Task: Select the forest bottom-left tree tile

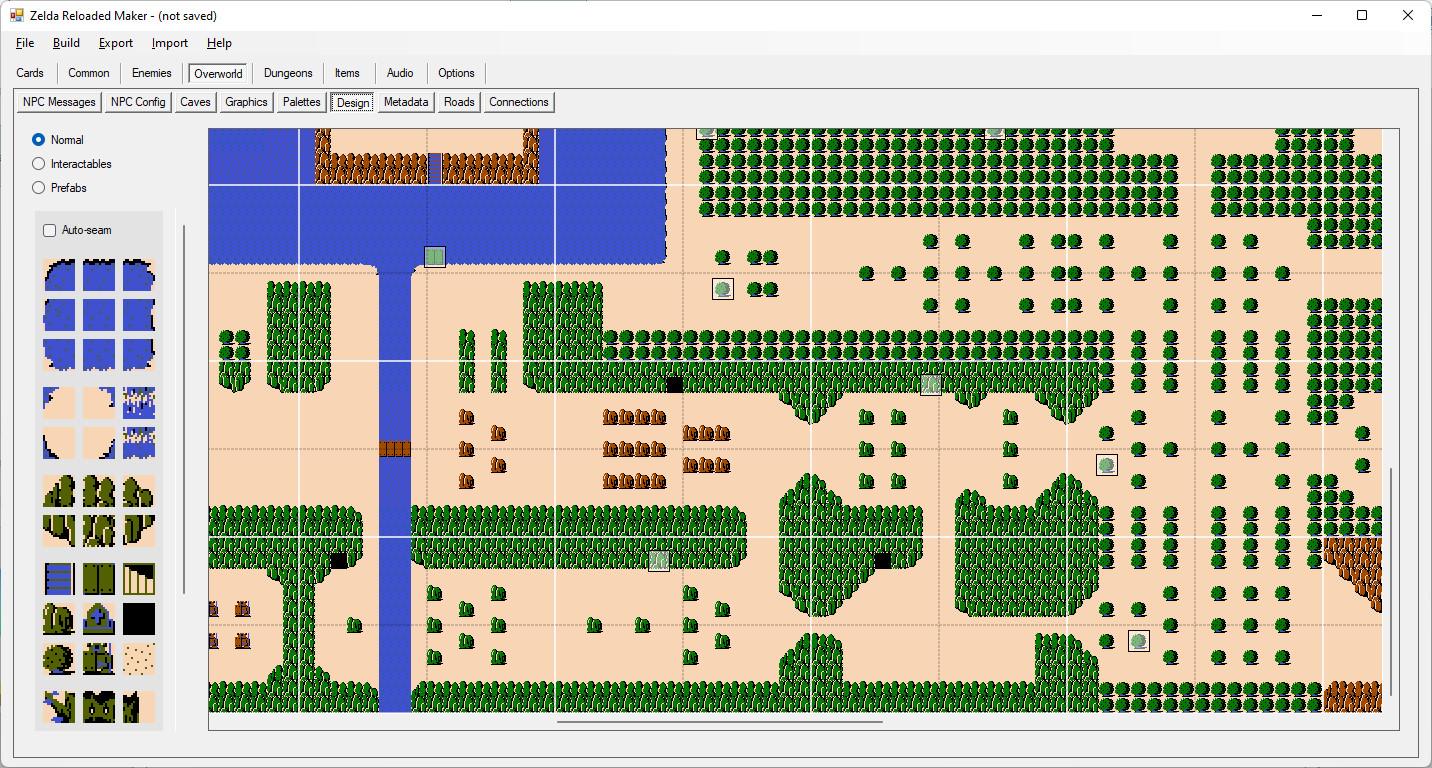Action: pos(59,531)
